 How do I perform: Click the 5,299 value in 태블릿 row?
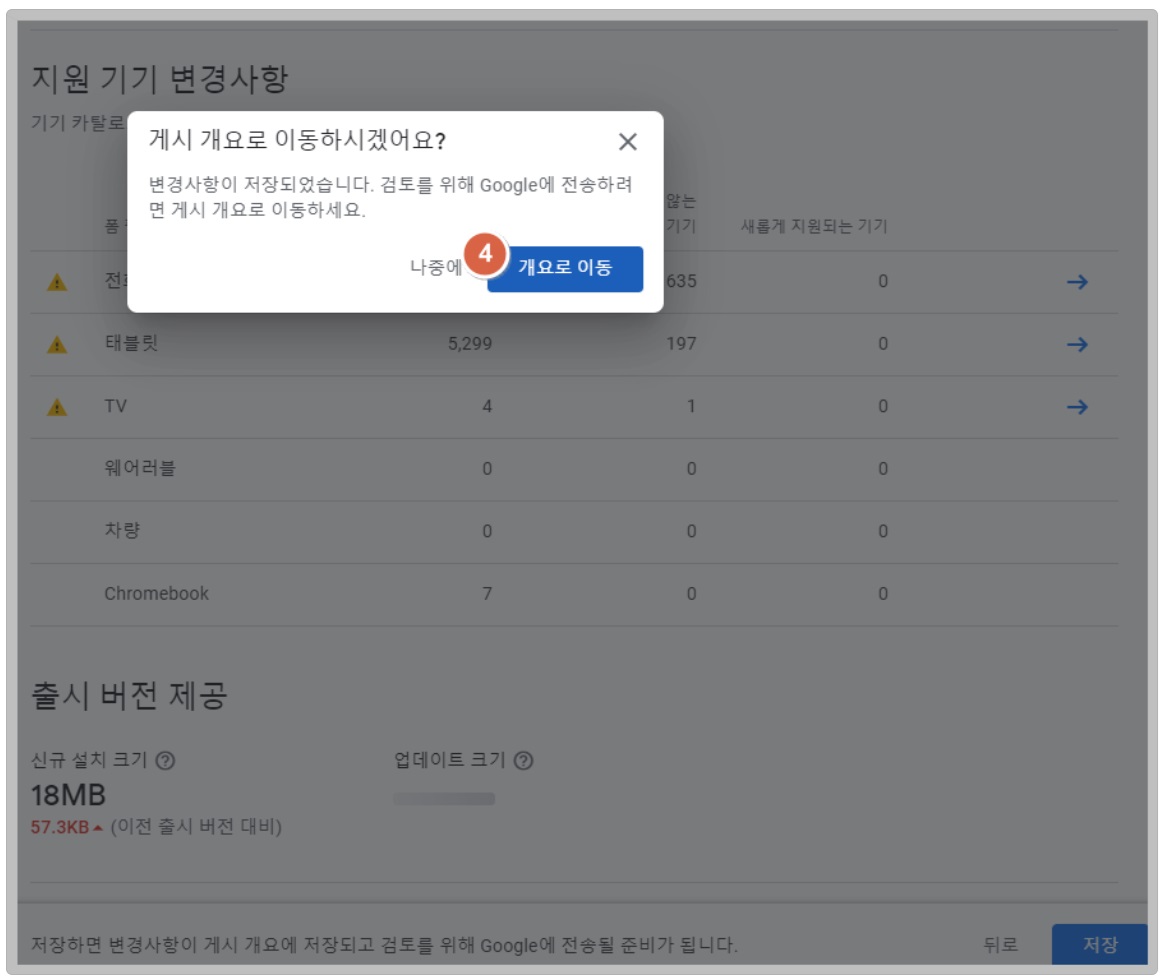pos(469,343)
